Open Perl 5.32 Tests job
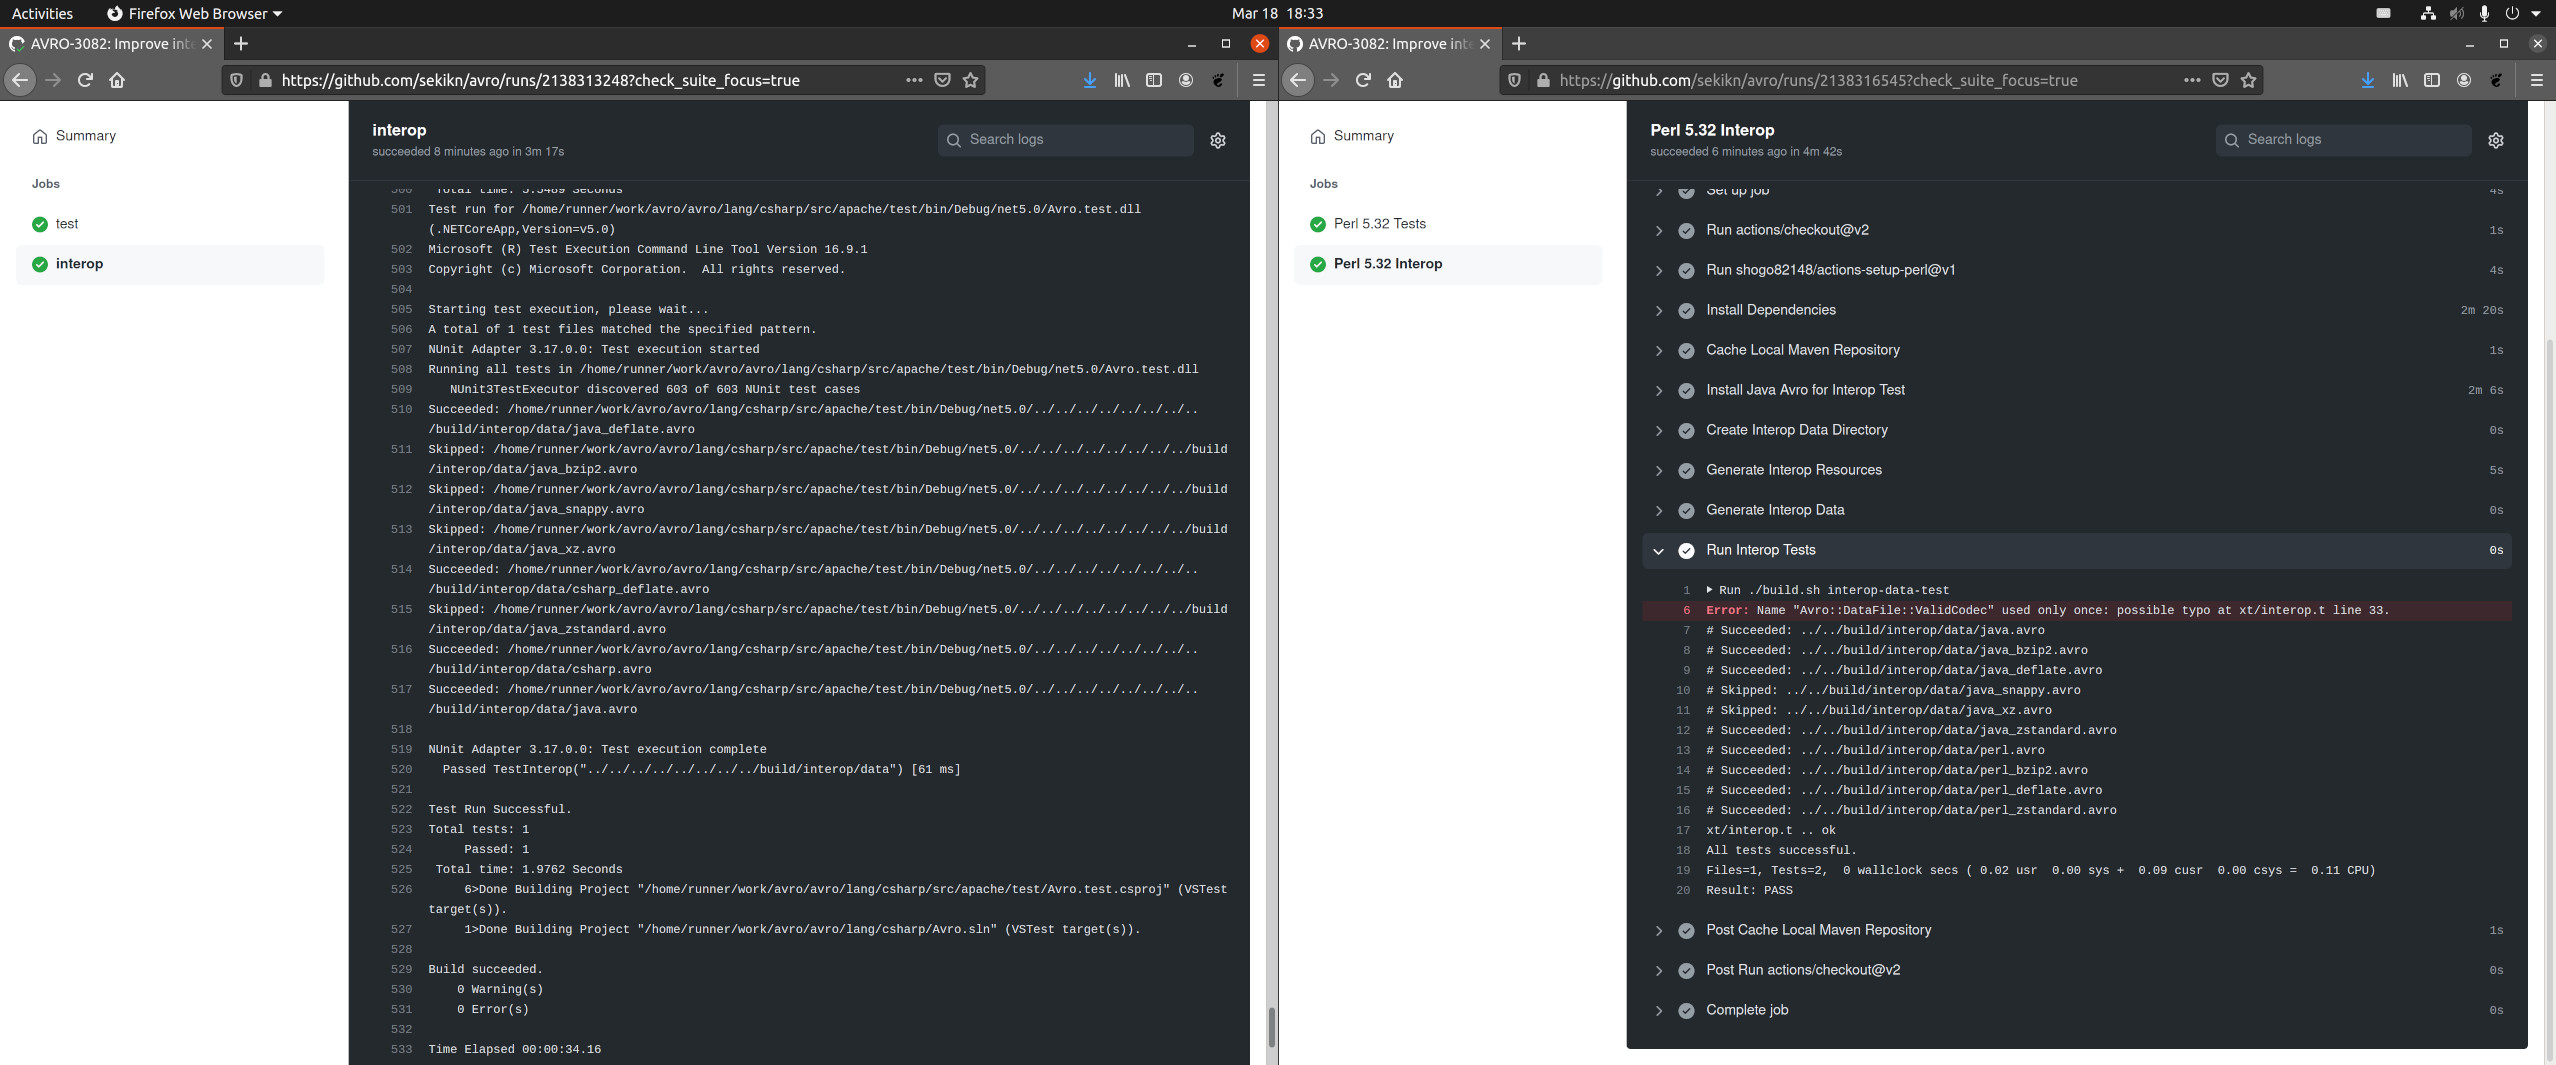This screenshot has height=1065, width=2556. coord(1448,224)
